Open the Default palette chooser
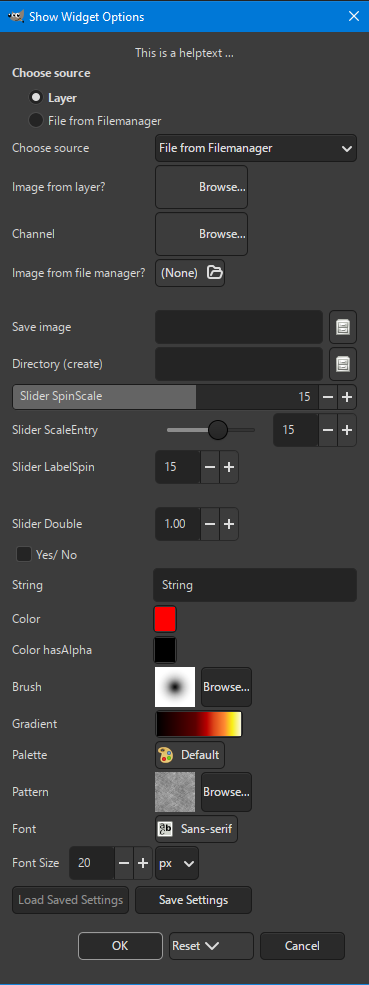This screenshot has width=369, height=985. [190, 754]
